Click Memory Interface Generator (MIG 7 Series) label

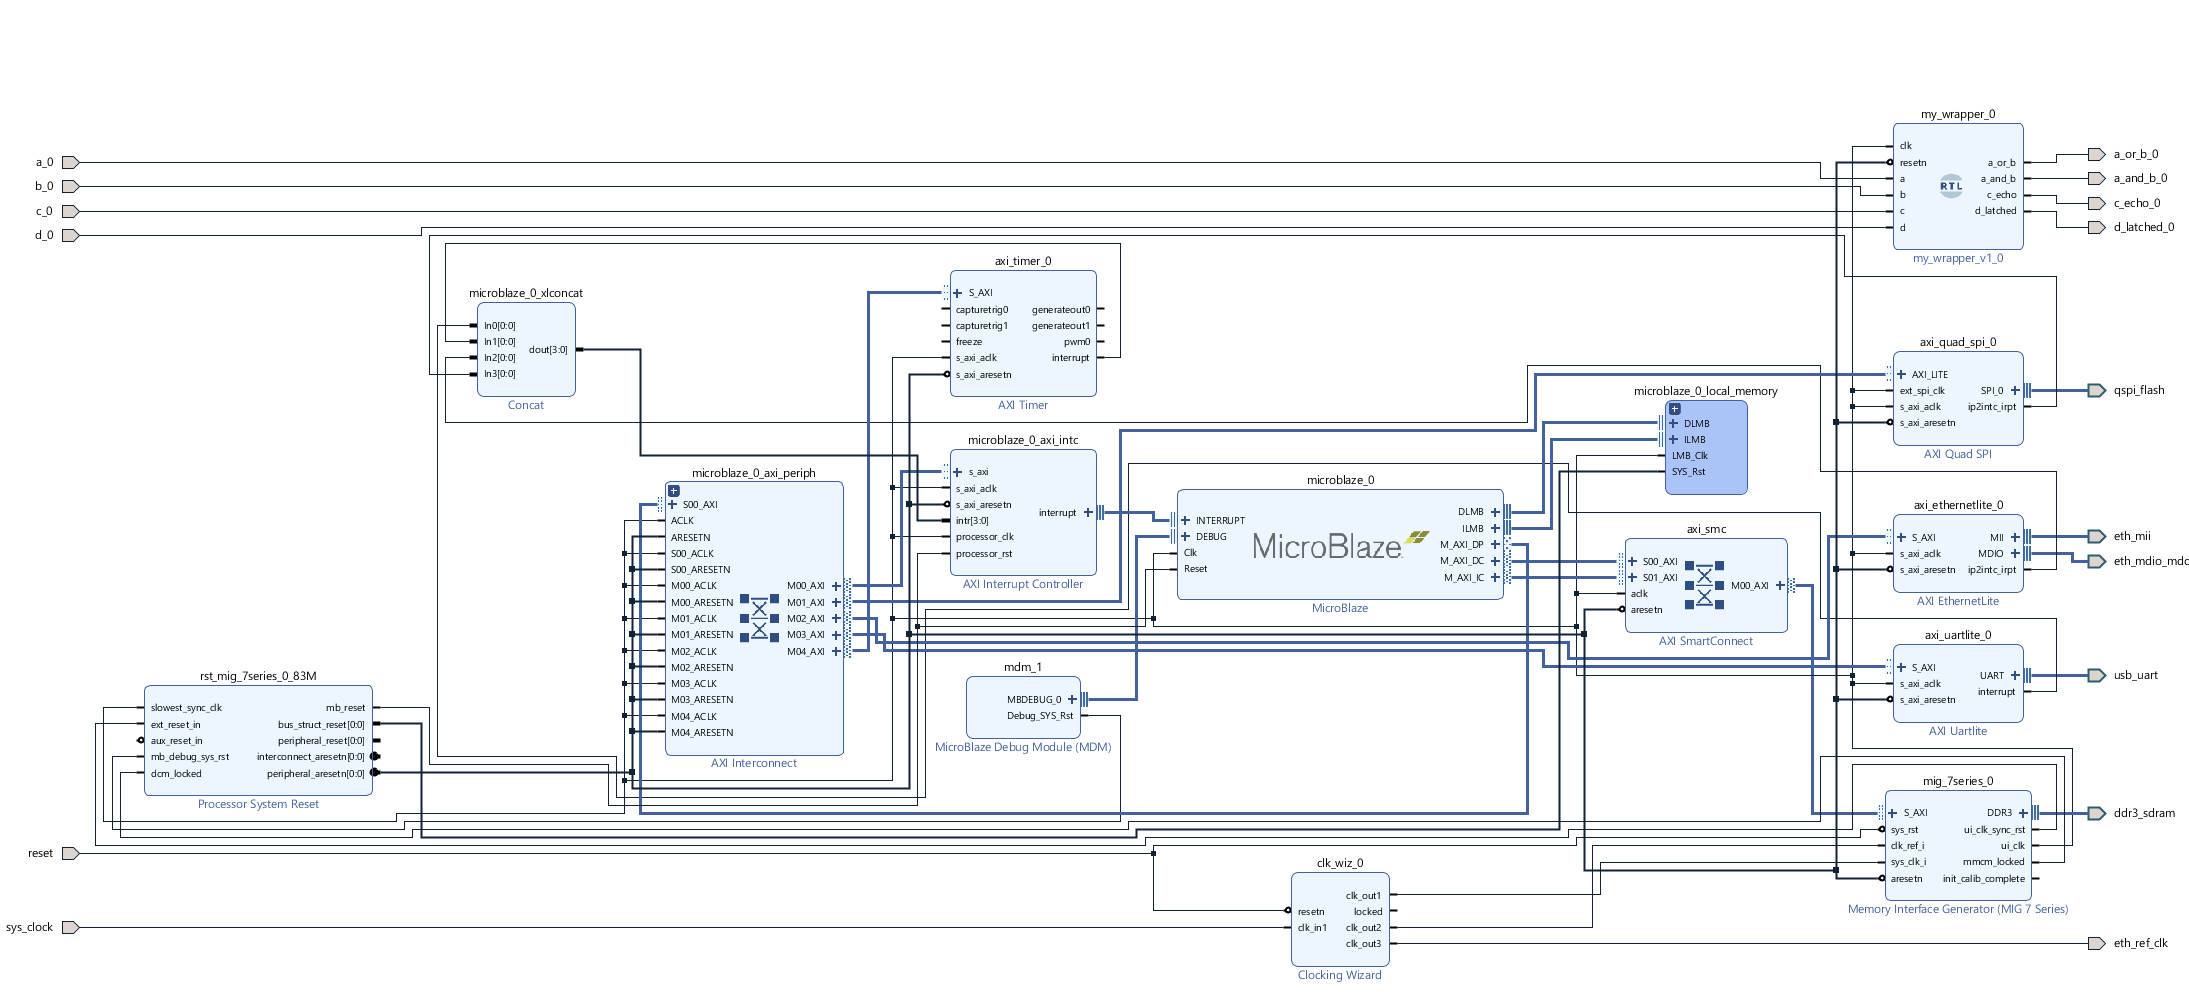(x=1958, y=909)
